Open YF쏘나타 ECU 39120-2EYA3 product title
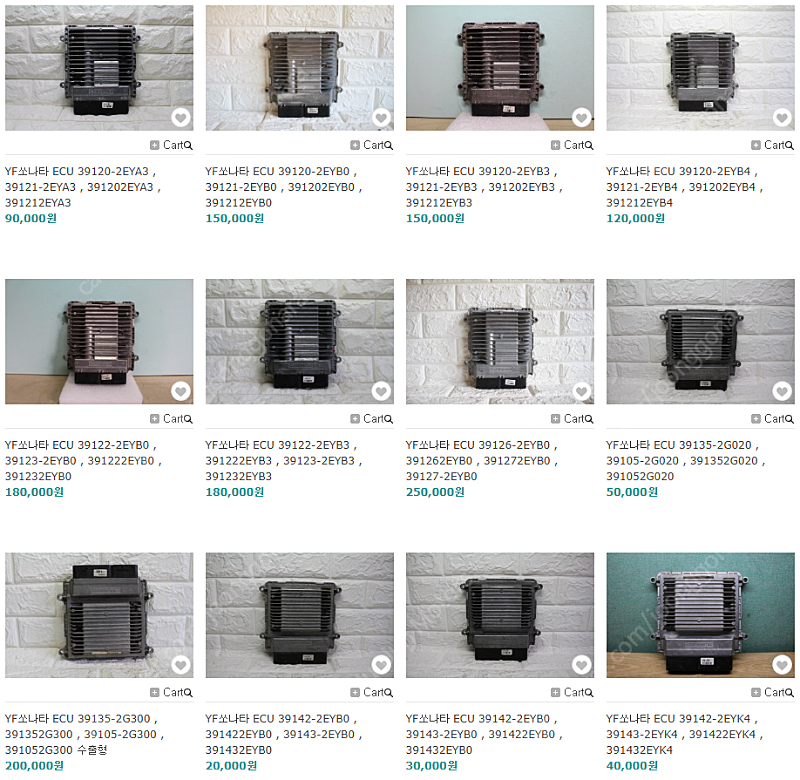800x780 pixels. pyautogui.click(x=83, y=187)
